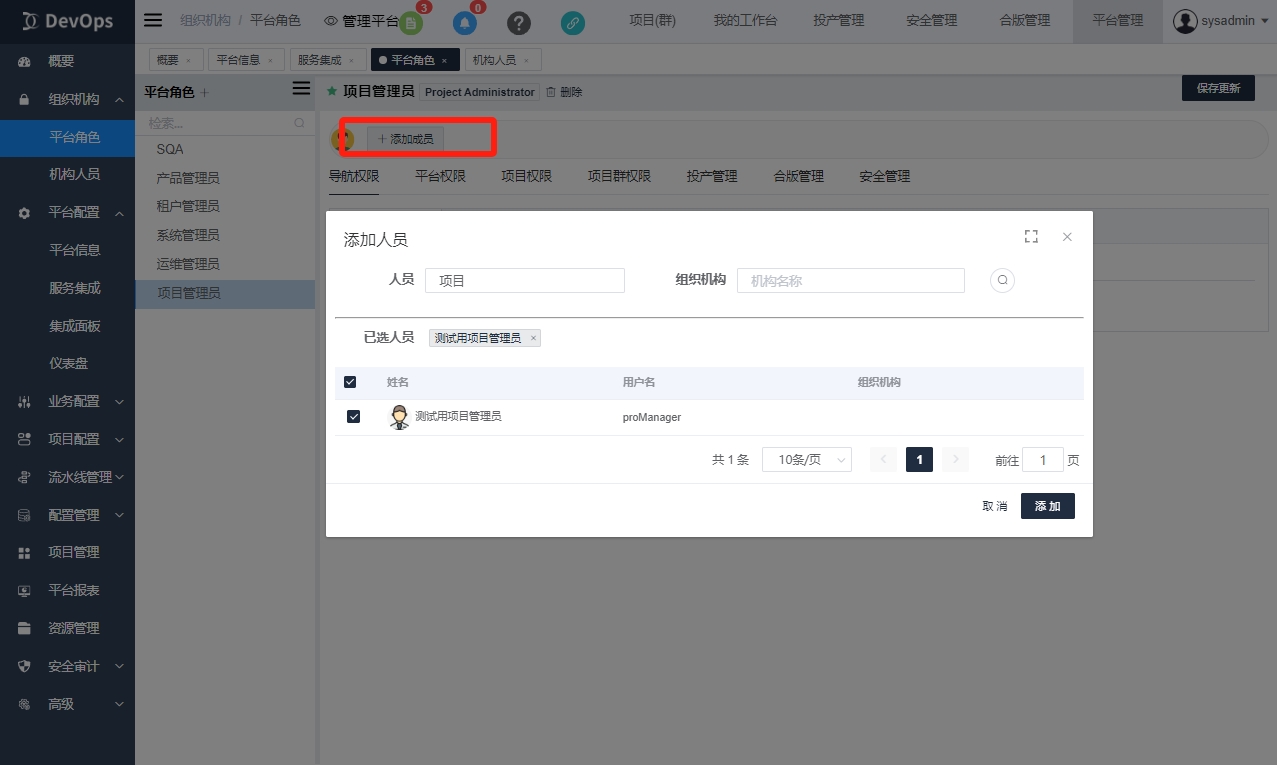
Task: Click the hamburger icon in 平台角色 panel header
Action: pyautogui.click(x=301, y=89)
